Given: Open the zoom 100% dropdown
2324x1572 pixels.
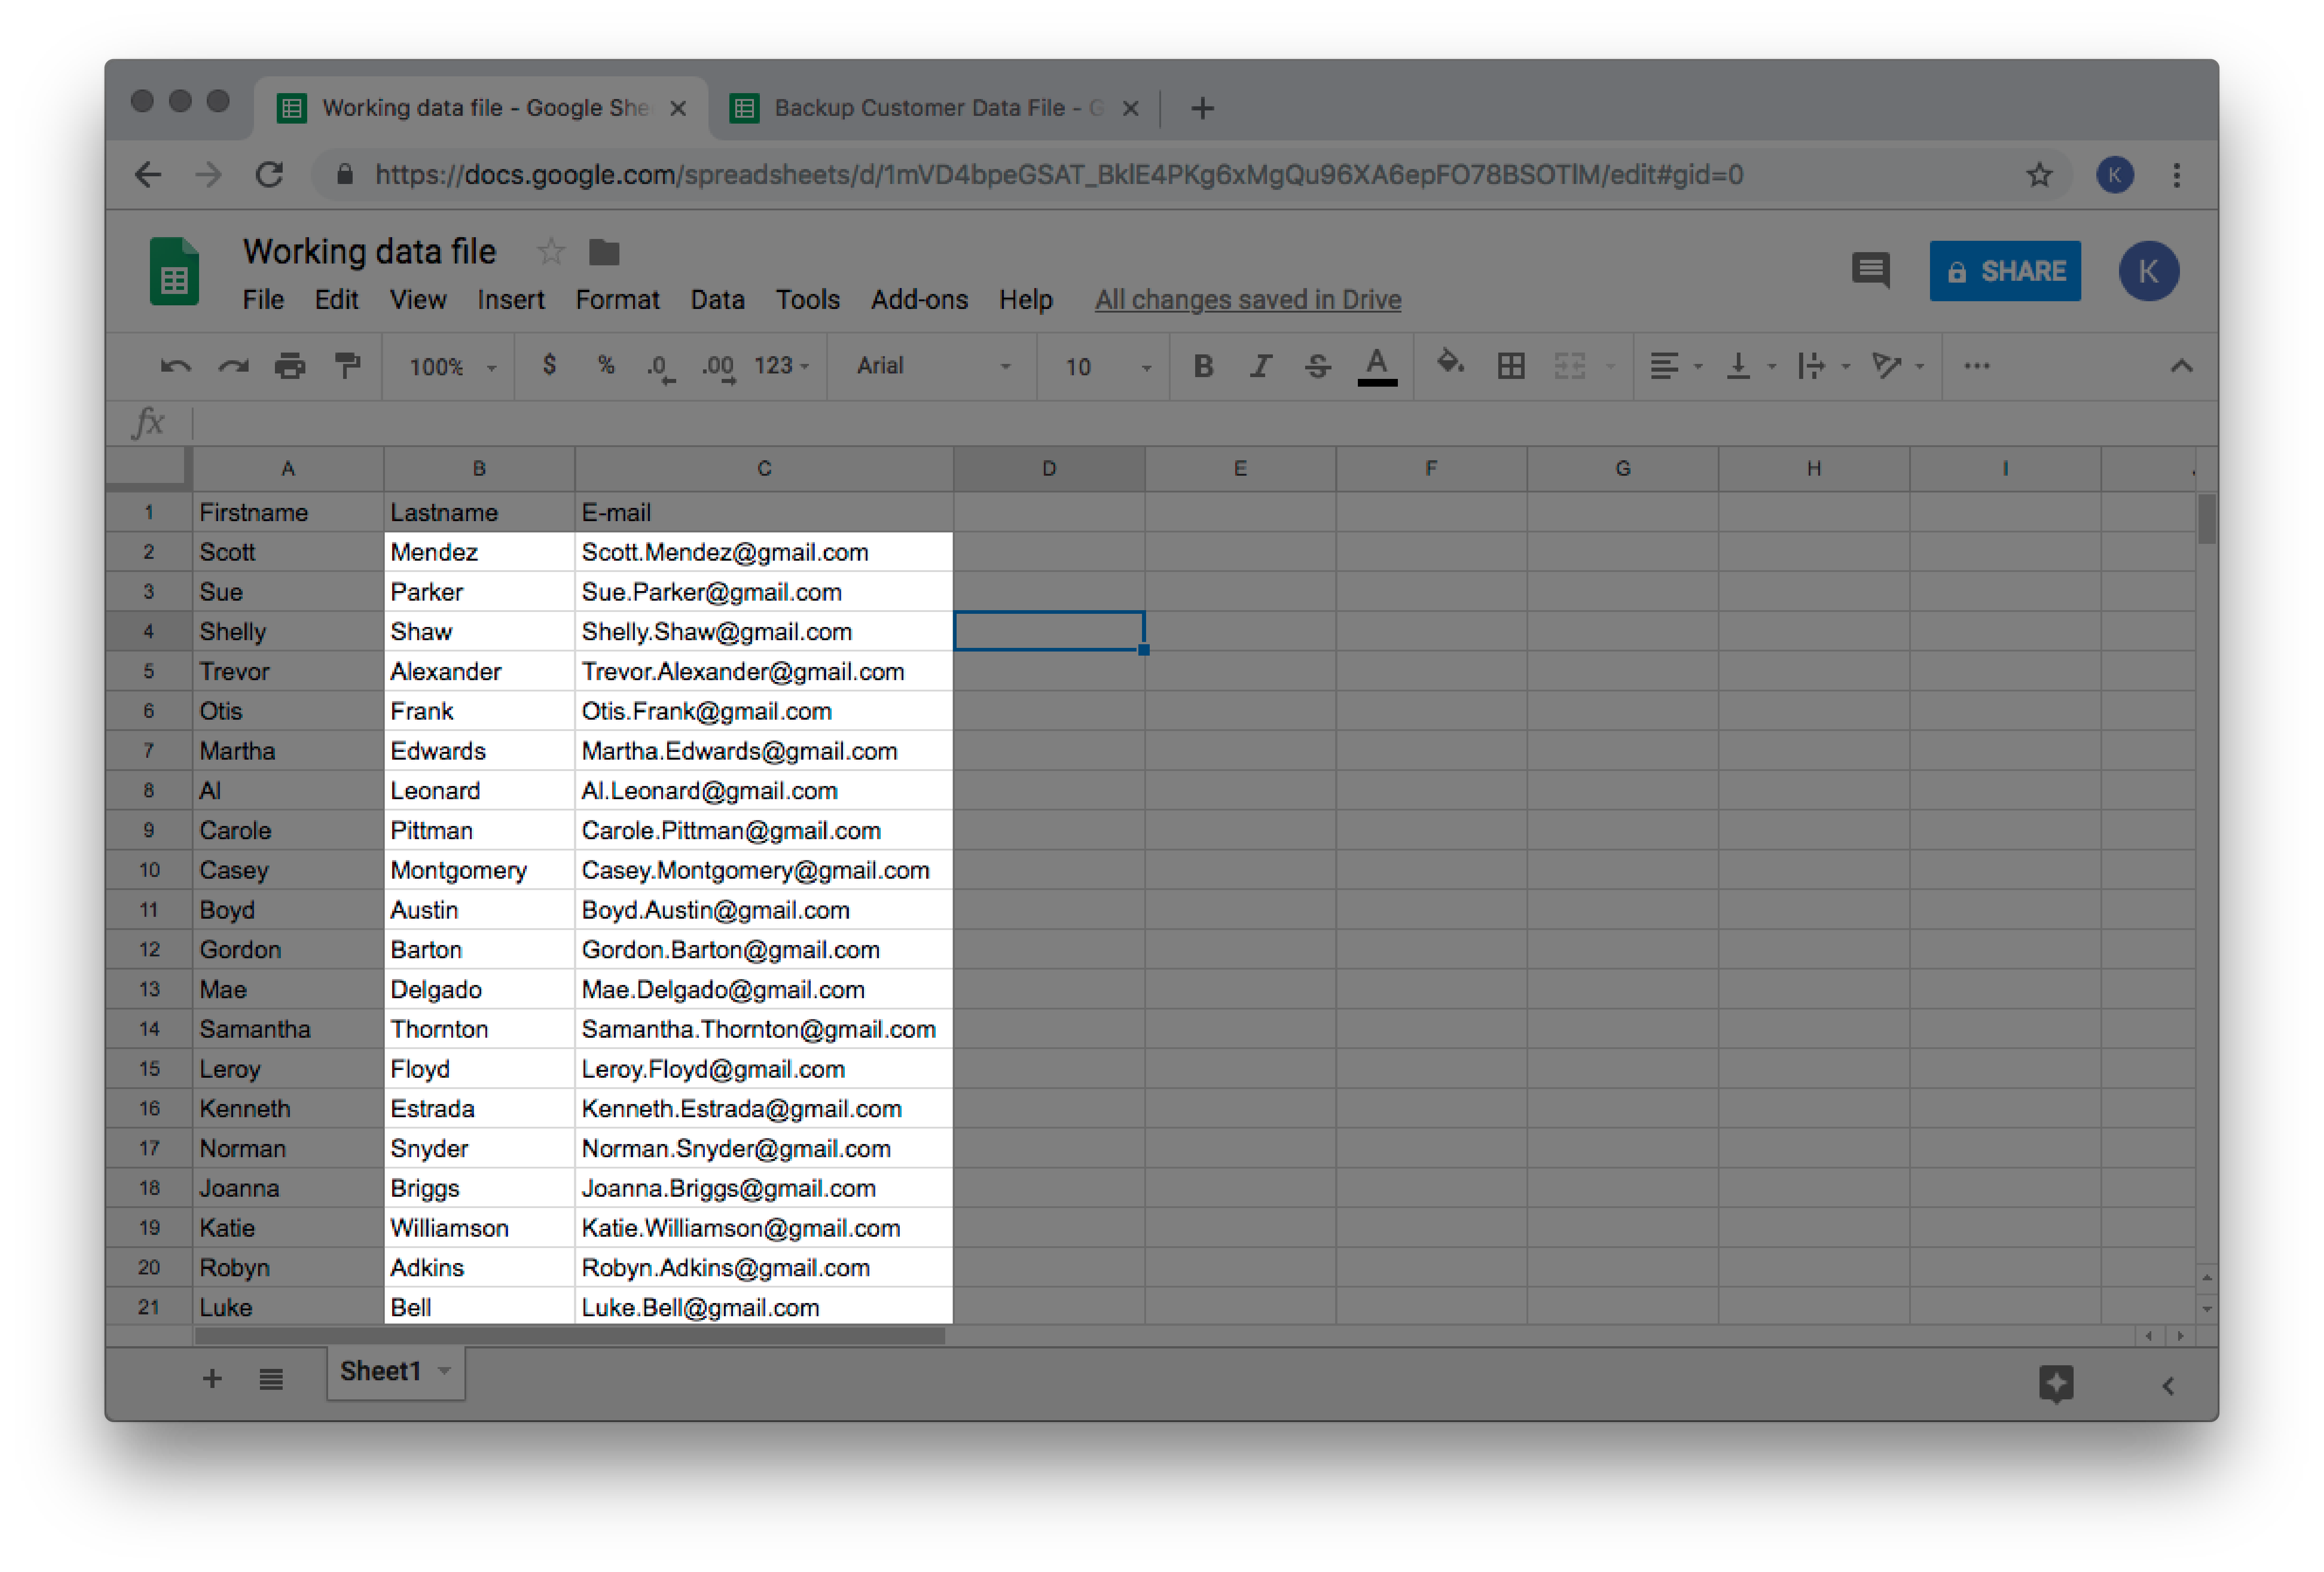Looking at the screenshot, I should (x=452, y=367).
